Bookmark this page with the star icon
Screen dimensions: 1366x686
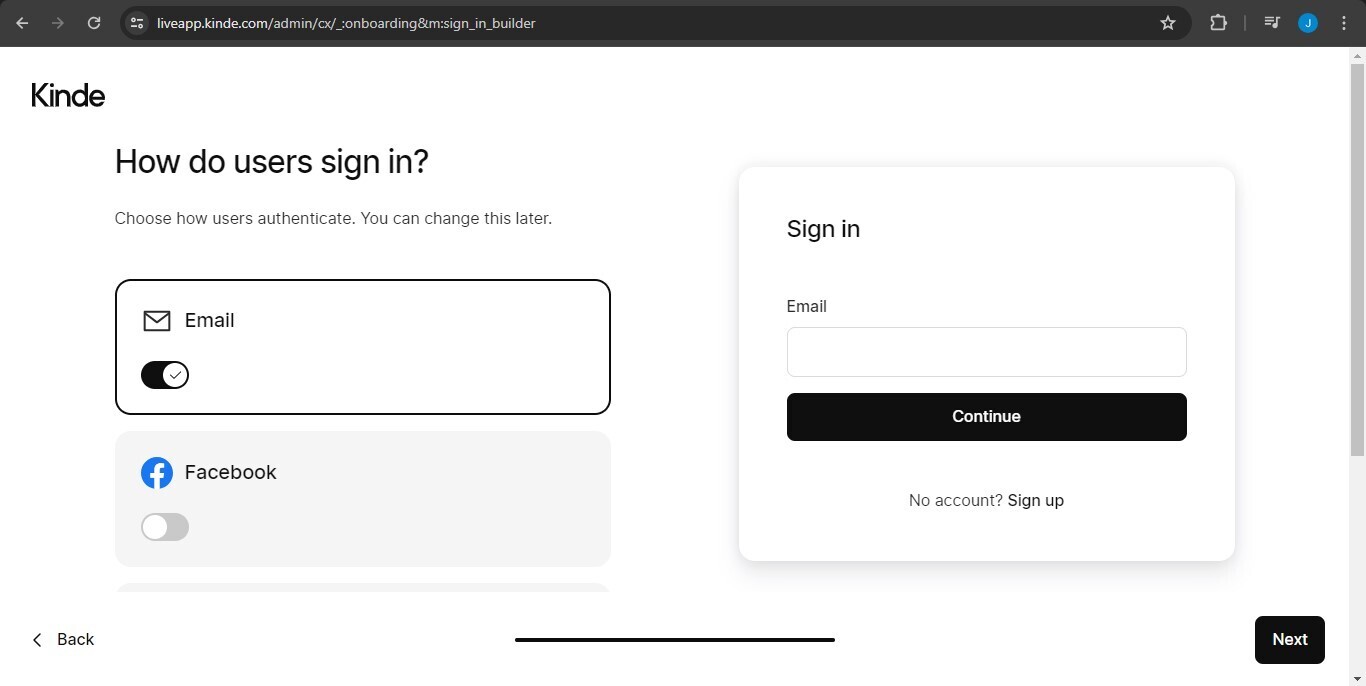click(x=1167, y=23)
